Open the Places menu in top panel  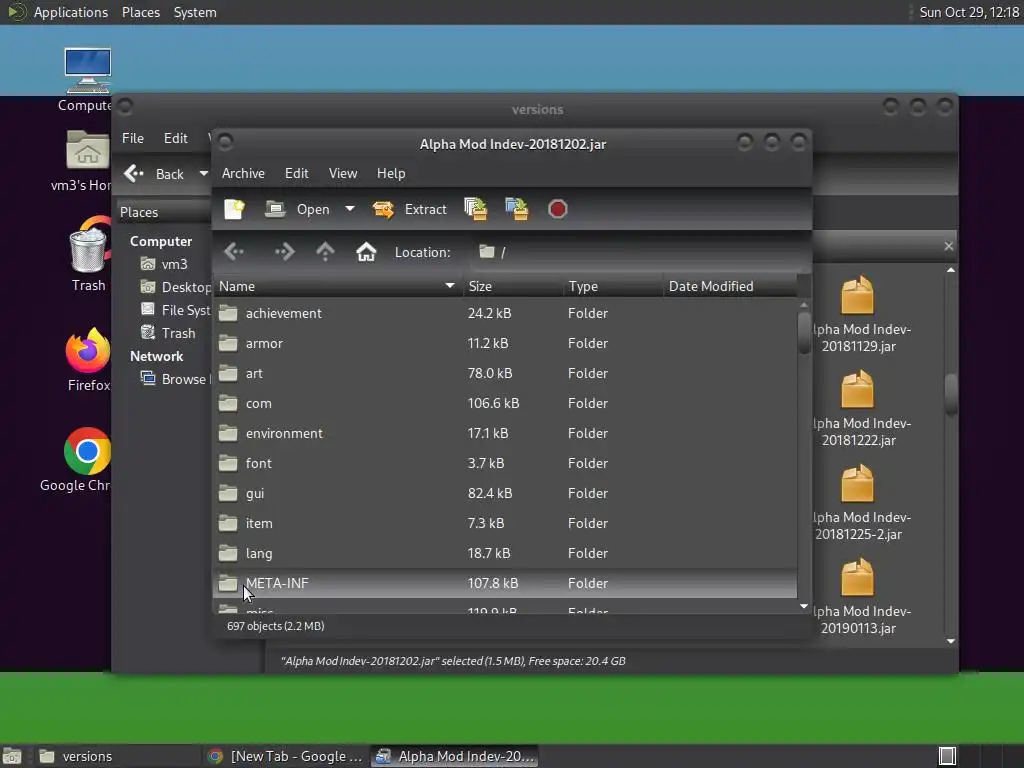pyautogui.click(x=140, y=12)
